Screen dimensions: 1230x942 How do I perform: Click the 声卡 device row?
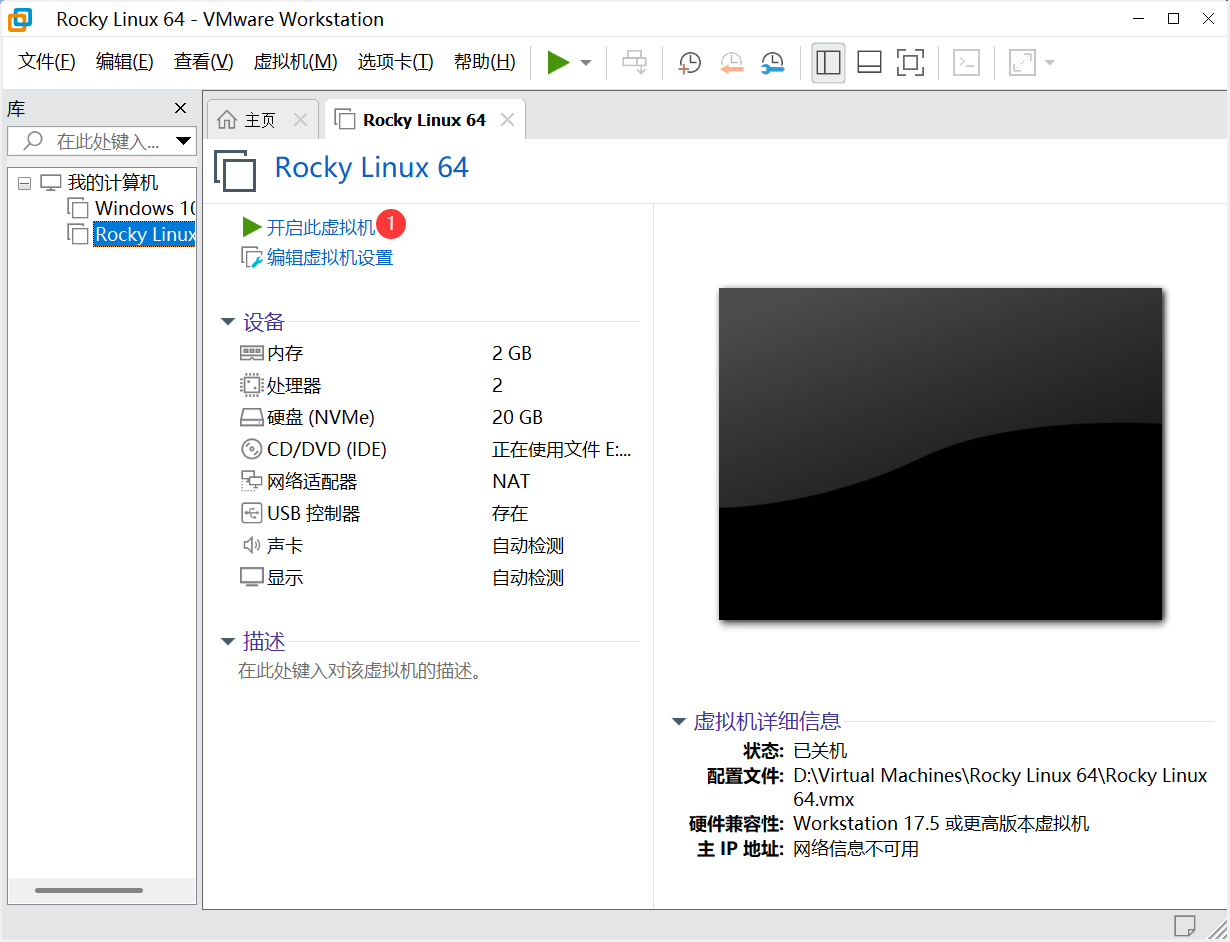tap(438, 545)
